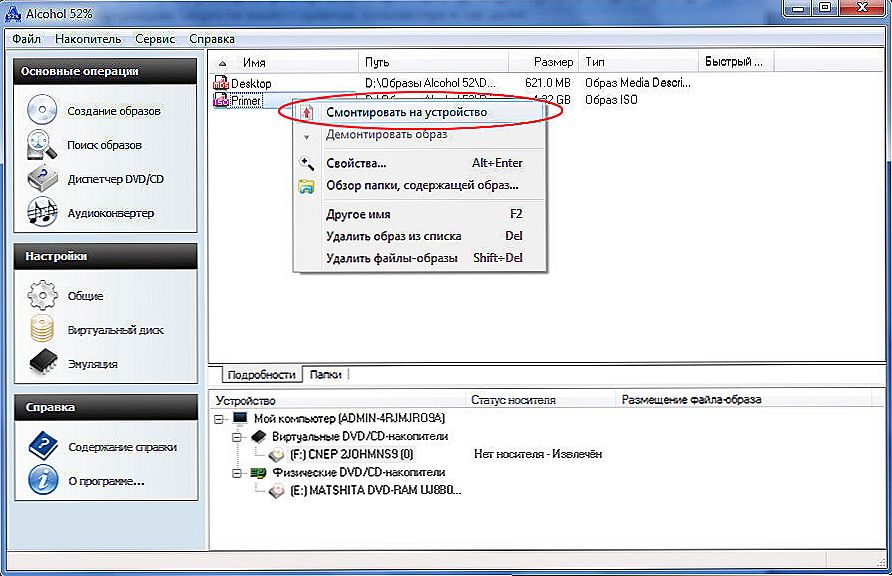
Task: Open Диспетчер DVD/CD
Action: coord(115,179)
